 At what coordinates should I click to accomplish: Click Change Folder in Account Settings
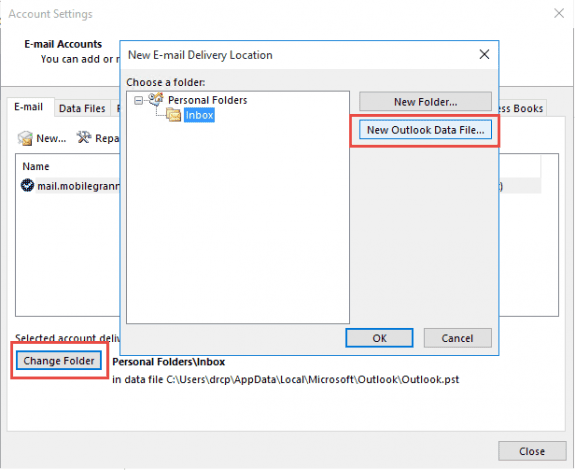click(59, 361)
